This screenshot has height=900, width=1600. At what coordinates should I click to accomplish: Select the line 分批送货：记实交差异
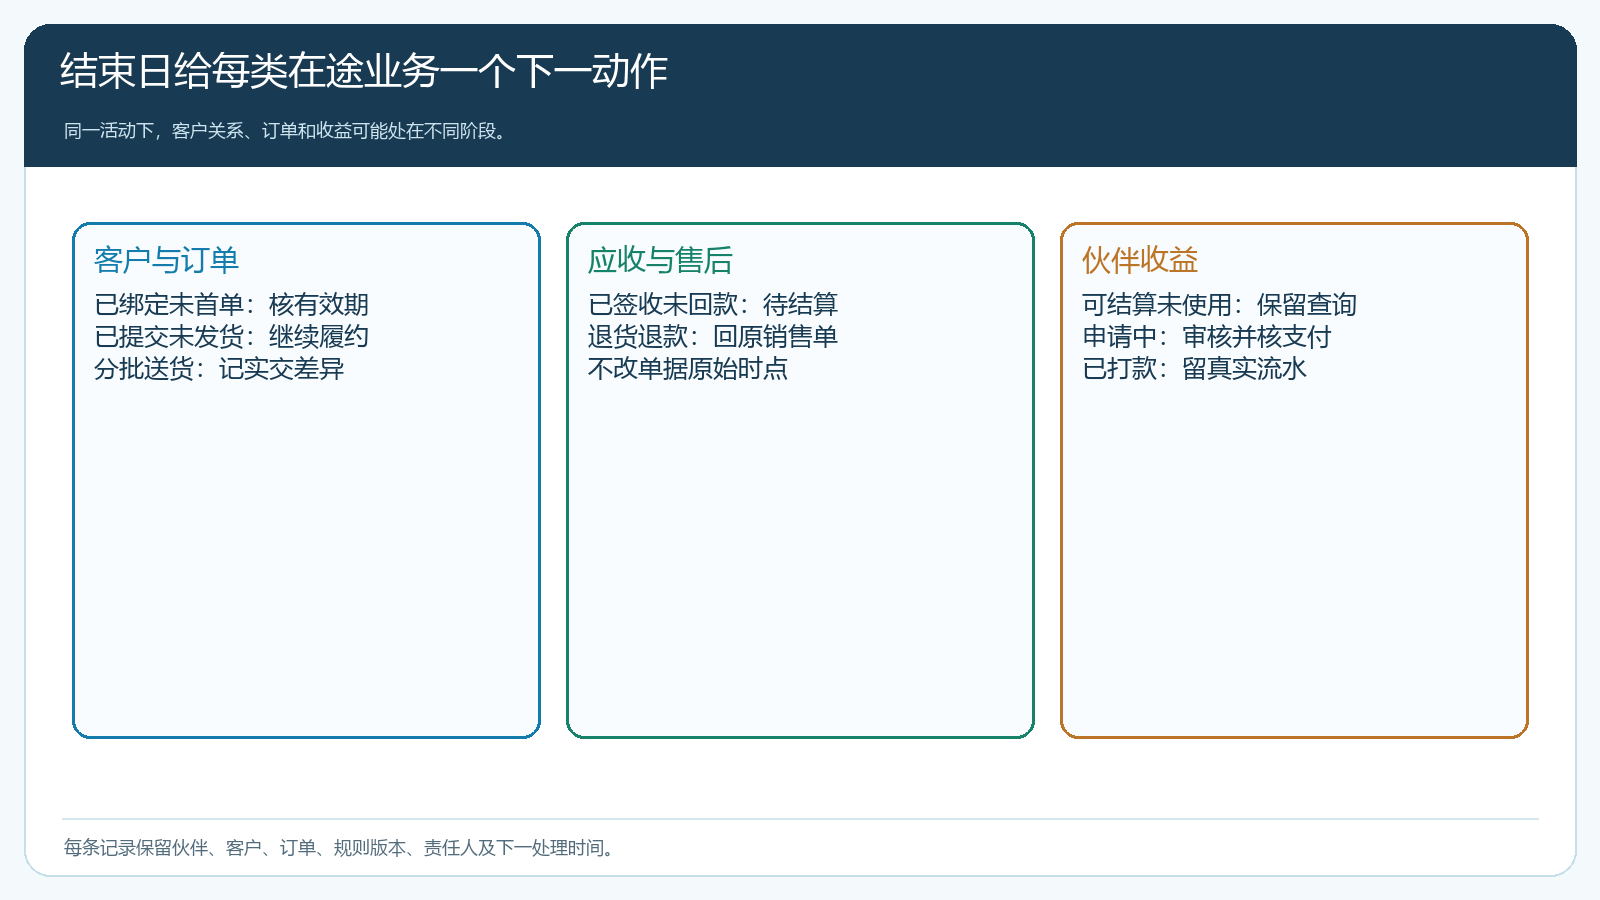[219, 369]
